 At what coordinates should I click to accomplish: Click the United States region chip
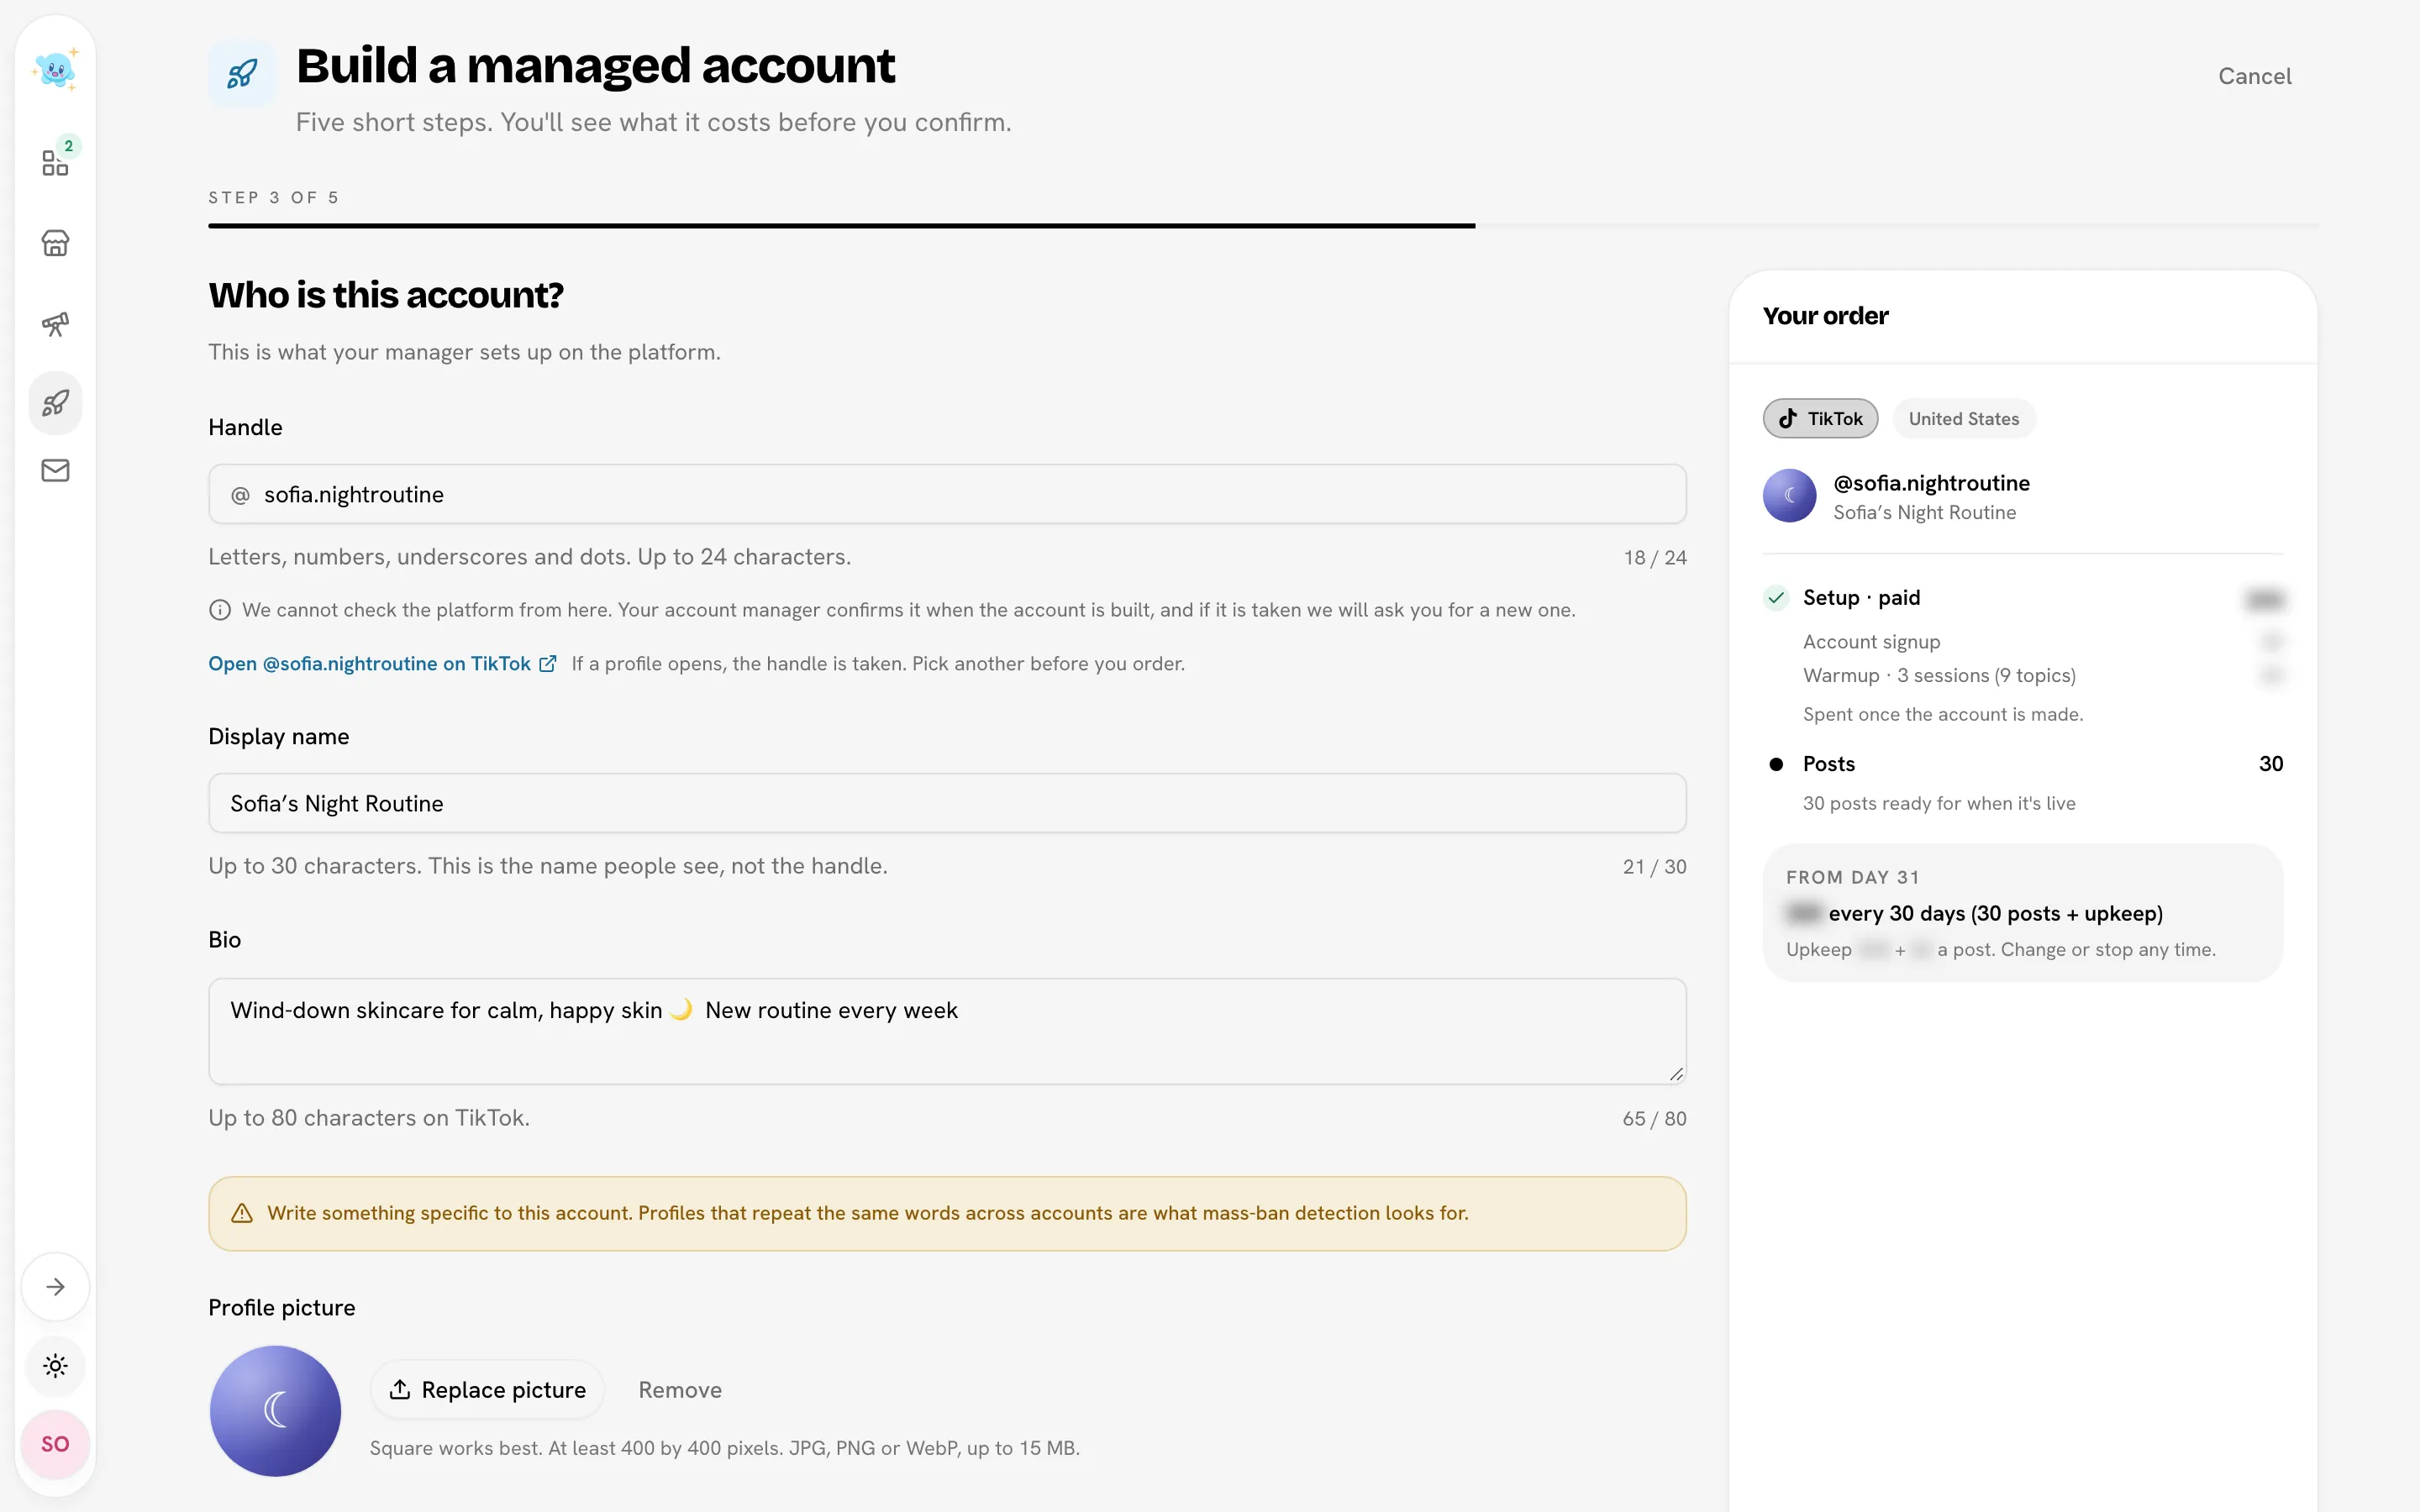tap(1963, 419)
